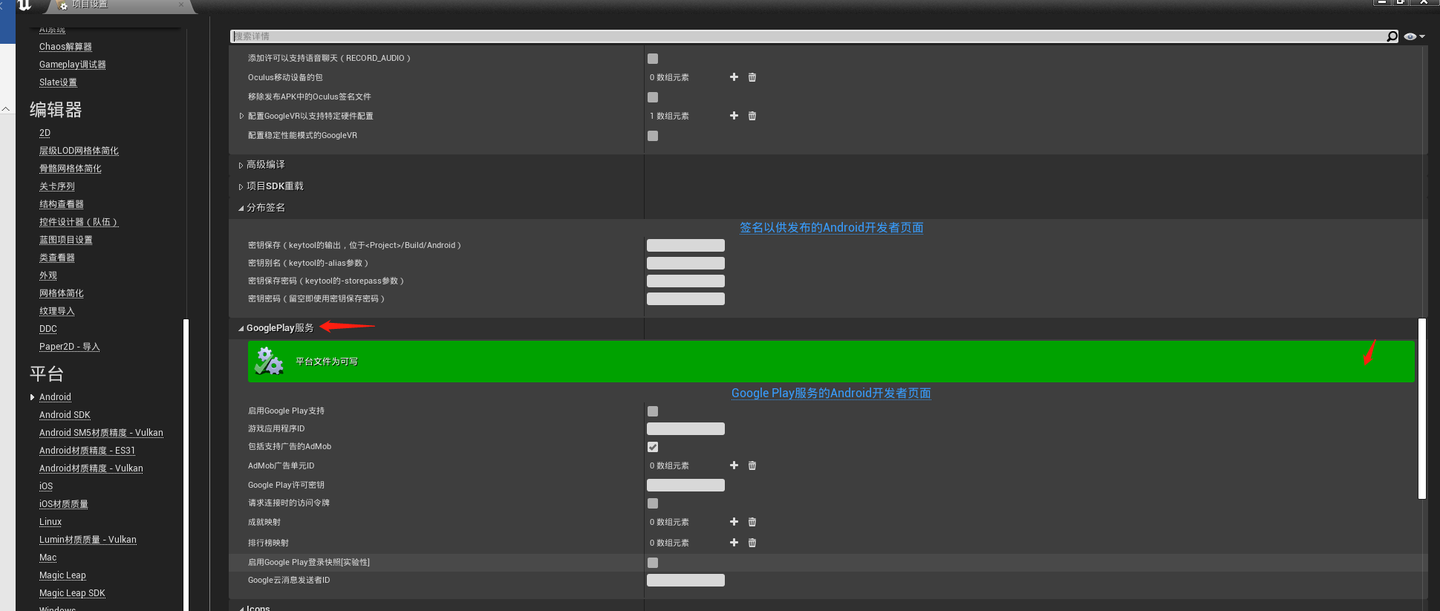1440x611 pixels.
Task: Collapse the GooglePlay服务 section
Action: click(x=241, y=328)
